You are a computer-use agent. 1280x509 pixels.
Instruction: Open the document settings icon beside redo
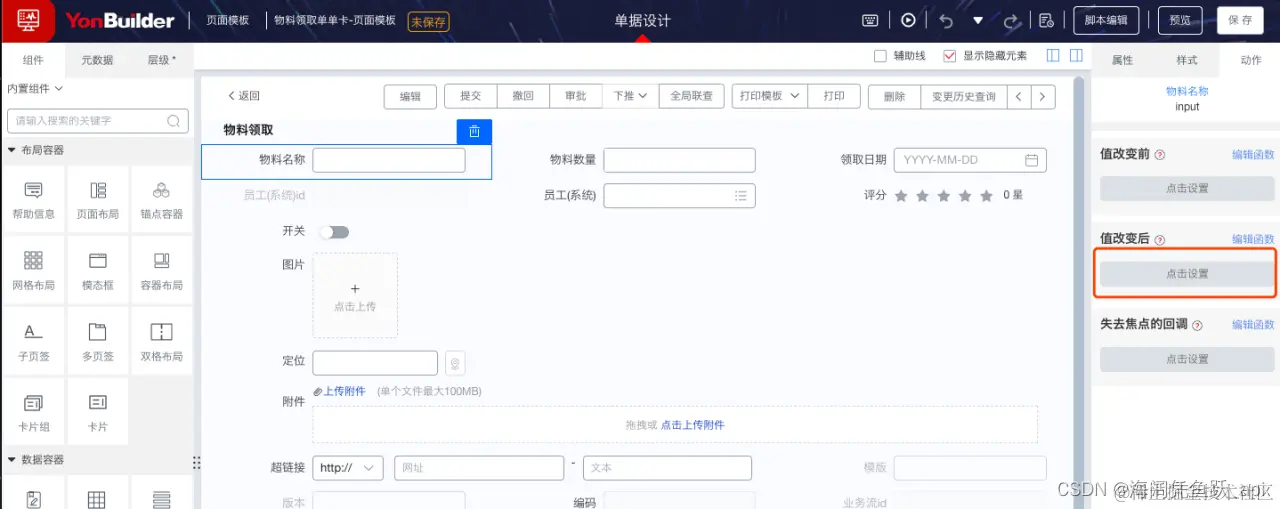[x=1046, y=20]
